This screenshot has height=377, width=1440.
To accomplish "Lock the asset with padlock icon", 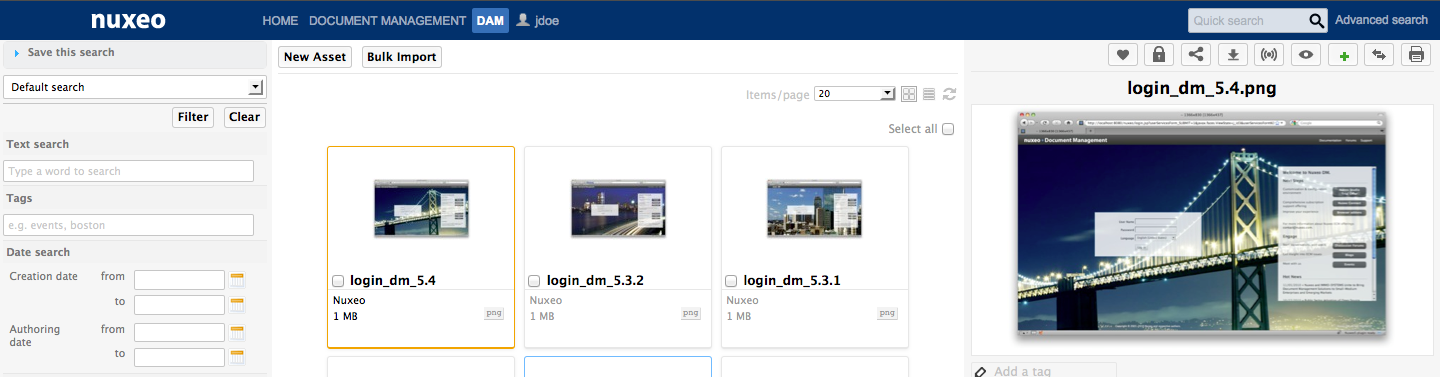I will tap(1159, 55).
